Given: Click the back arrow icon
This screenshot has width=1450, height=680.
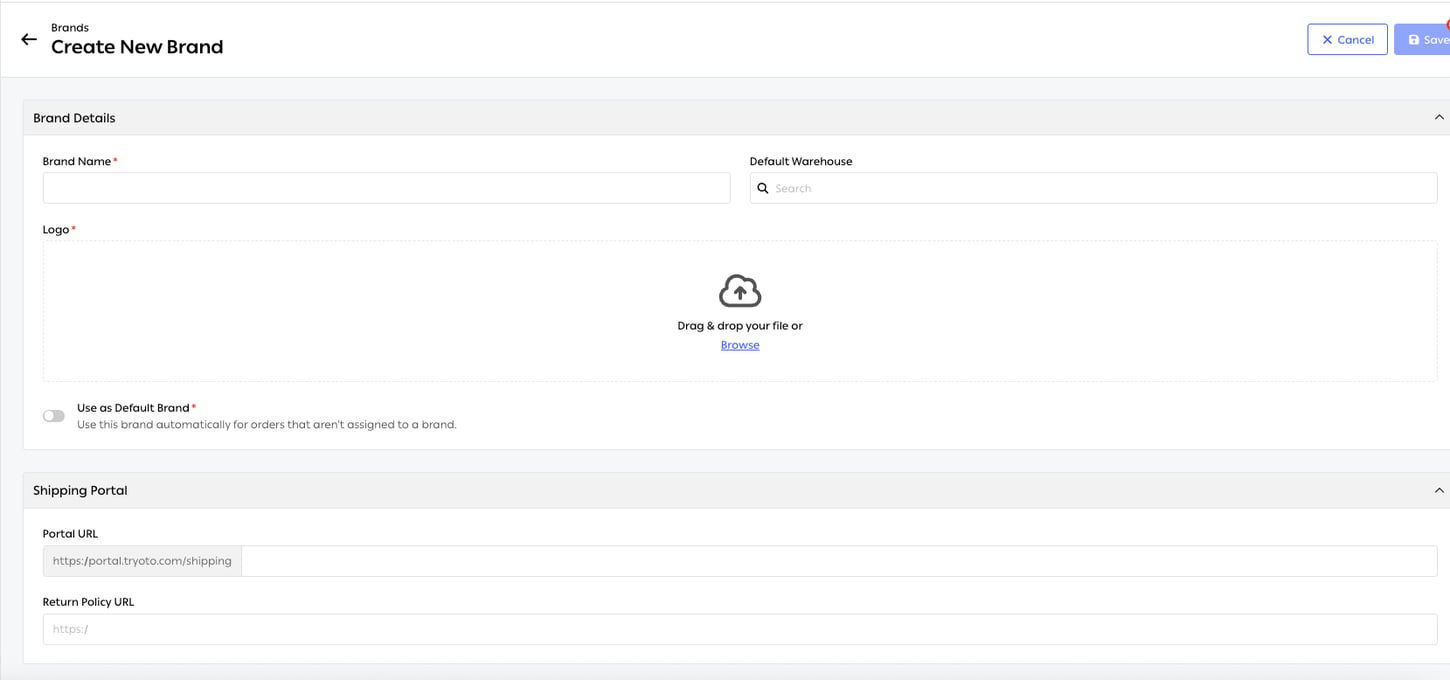Looking at the screenshot, I should [x=29, y=39].
